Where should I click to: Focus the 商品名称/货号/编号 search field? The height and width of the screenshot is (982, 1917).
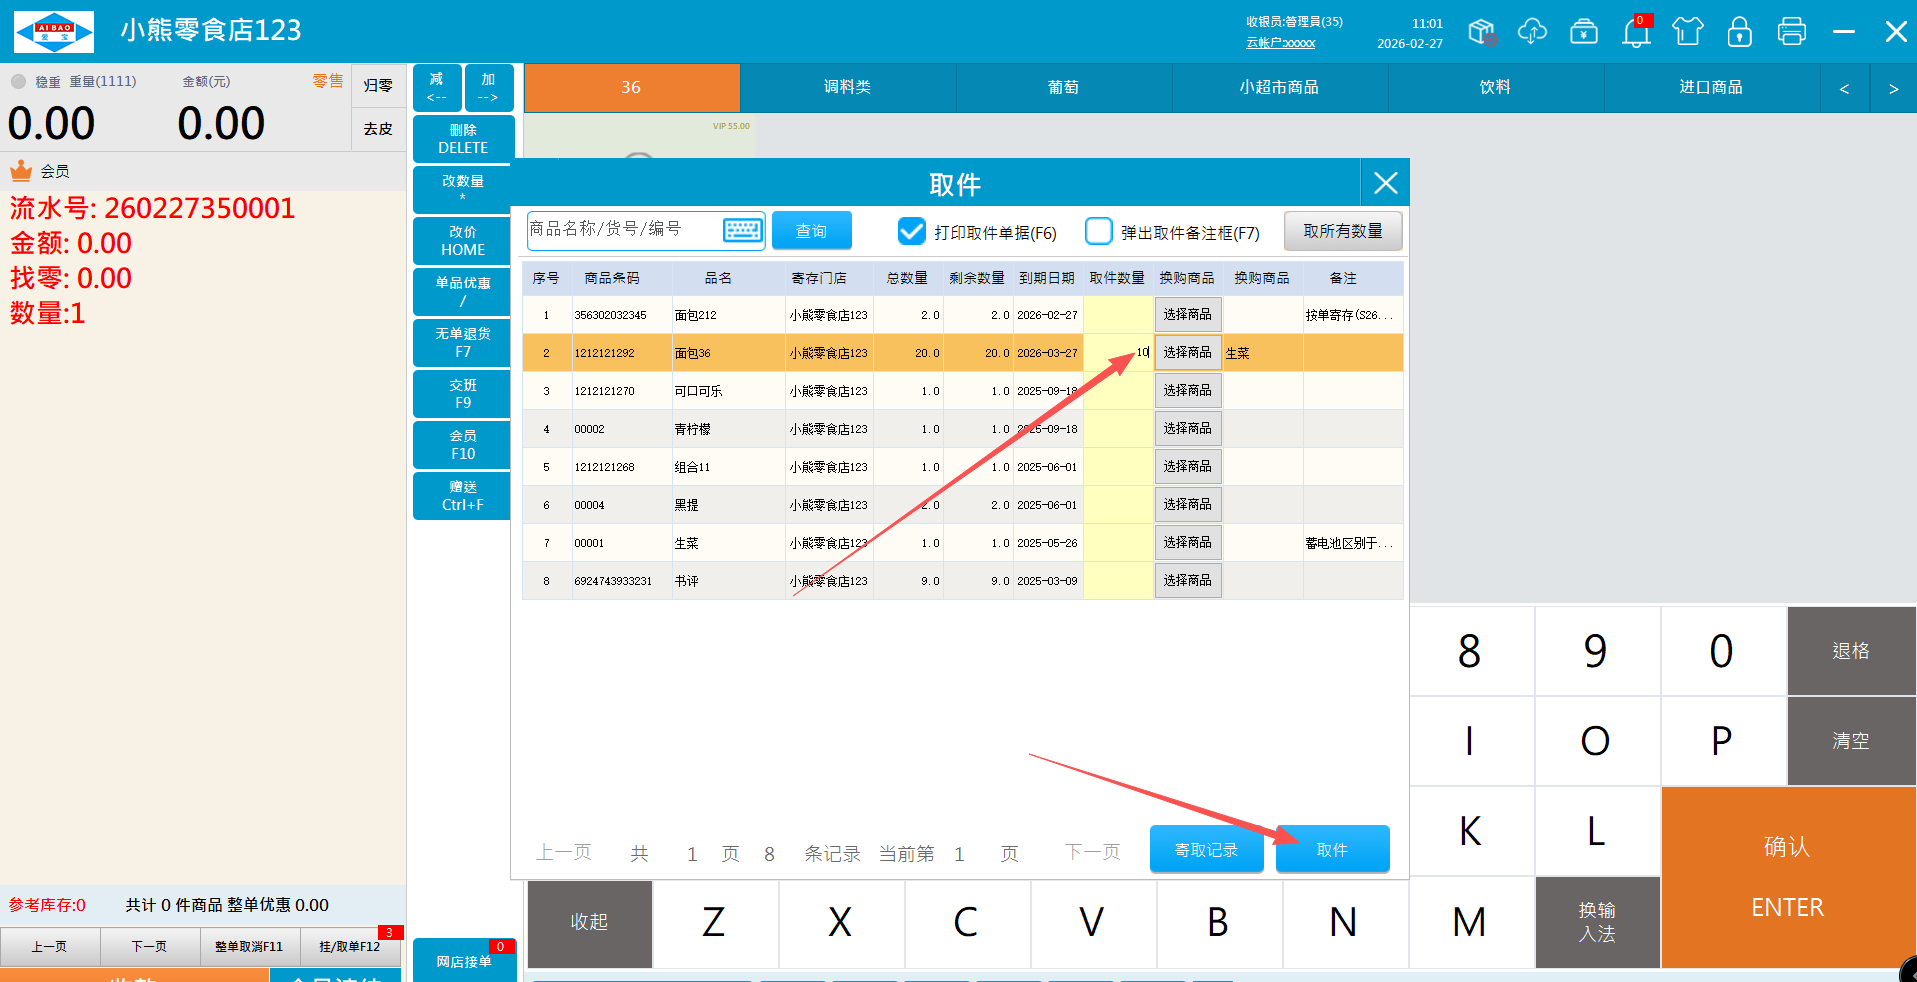click(x=622, y=230)
